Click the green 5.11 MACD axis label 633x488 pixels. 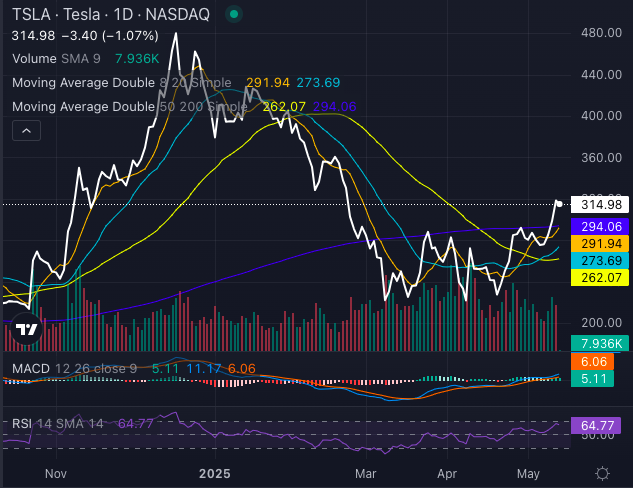click(592, 379)
